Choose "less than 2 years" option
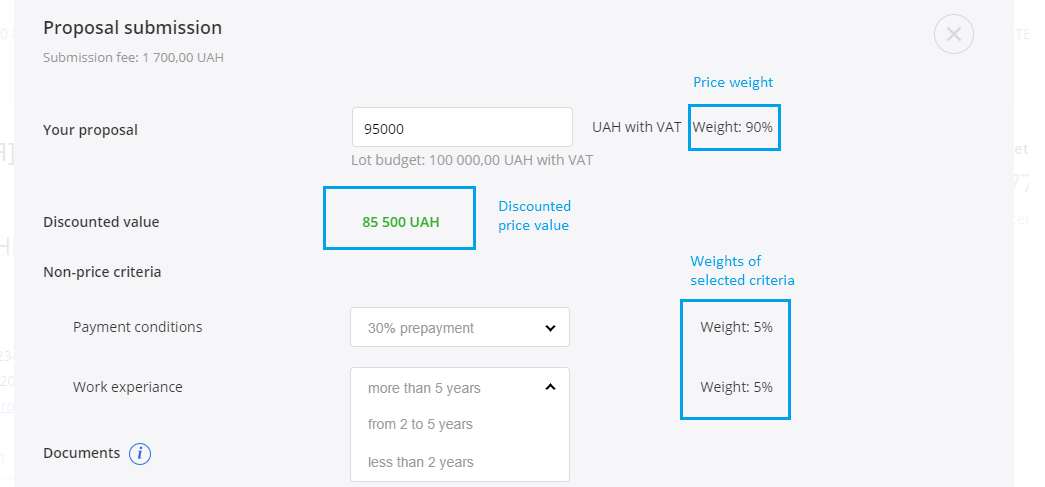The image size is (1045, 487). (421, 462)
